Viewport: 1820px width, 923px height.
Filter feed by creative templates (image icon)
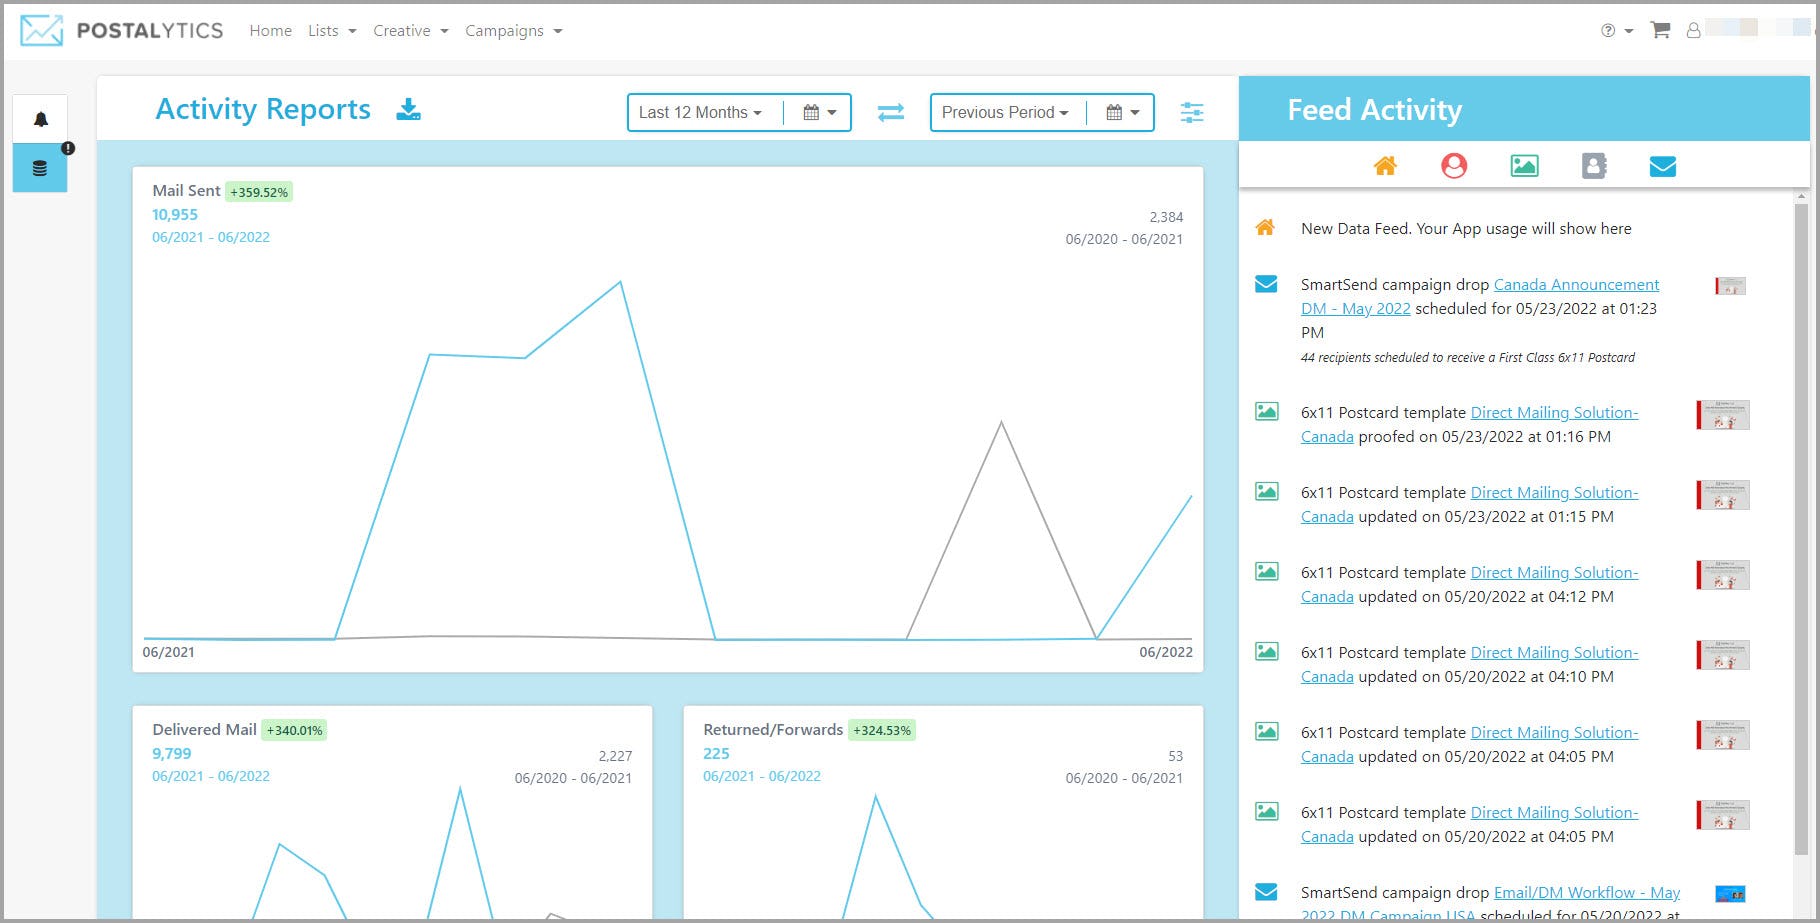coord(1524,165)
